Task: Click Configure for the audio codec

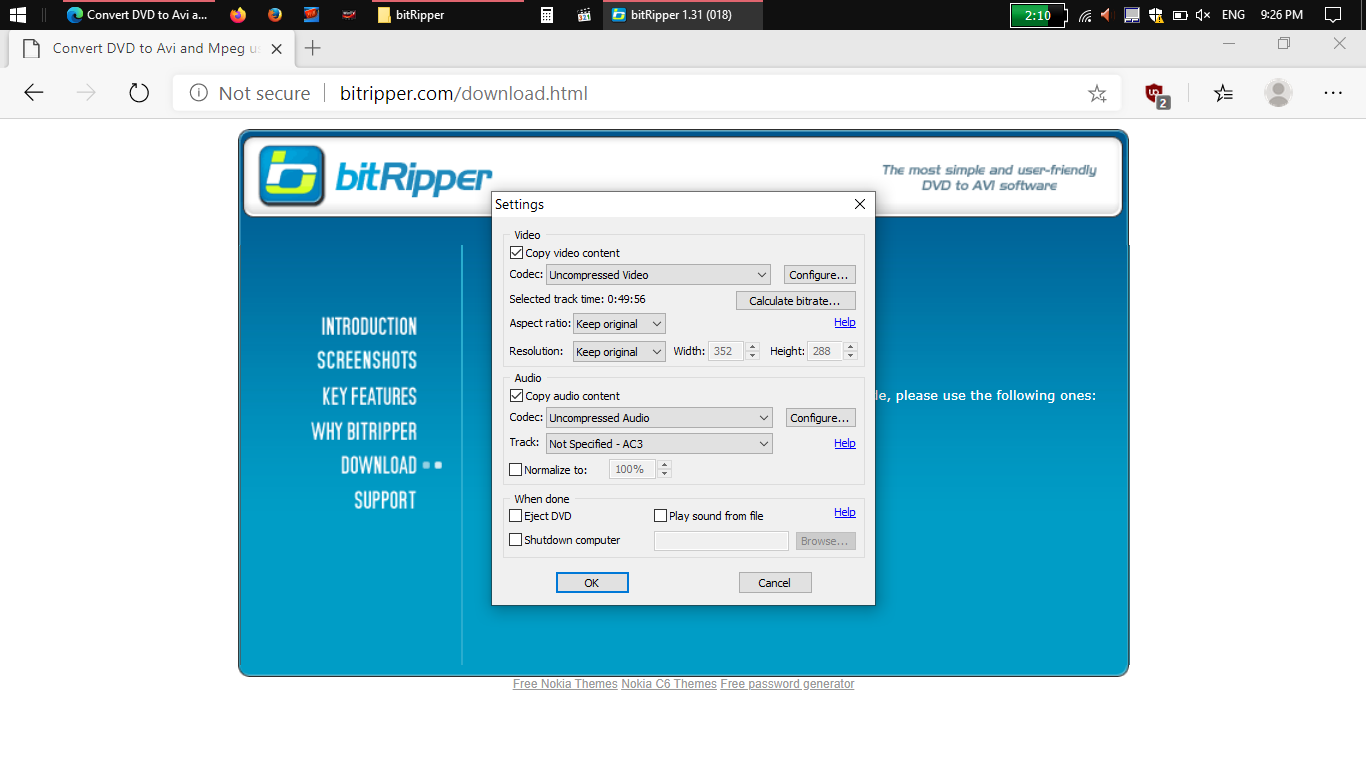Action: coord(819,418)
